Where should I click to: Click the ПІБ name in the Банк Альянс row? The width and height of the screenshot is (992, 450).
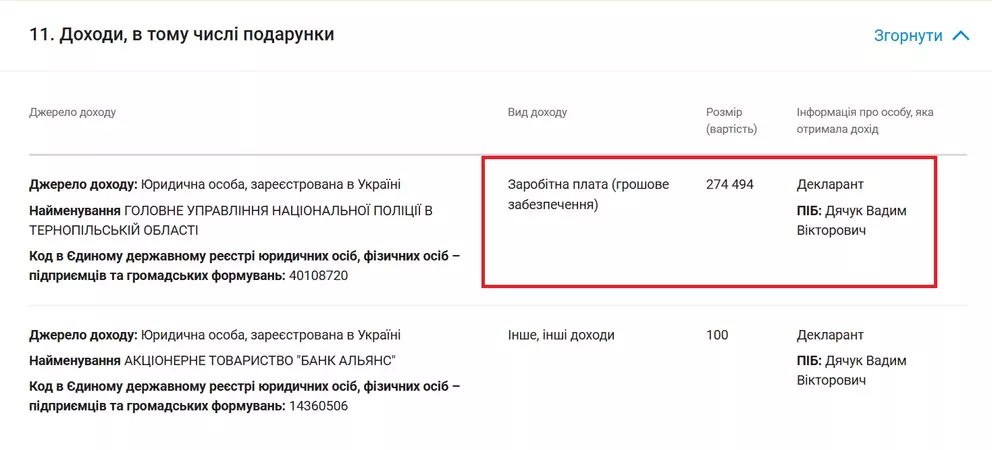tap(851, 370)
